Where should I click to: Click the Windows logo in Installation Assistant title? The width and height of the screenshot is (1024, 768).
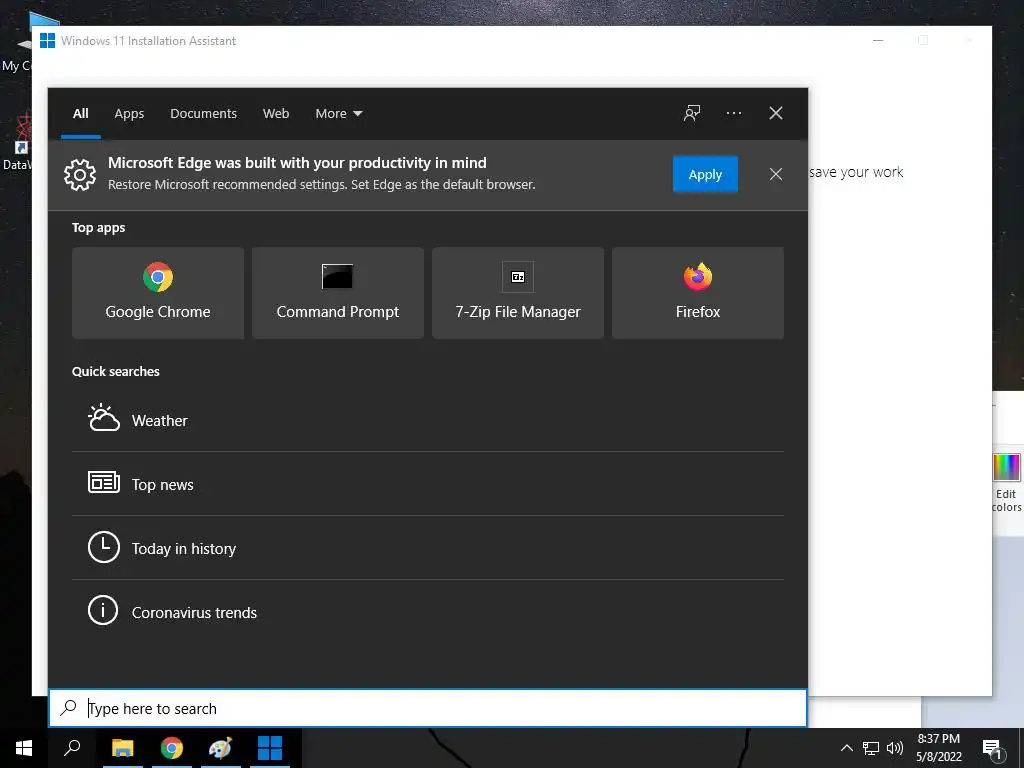(x=48, y=40)
